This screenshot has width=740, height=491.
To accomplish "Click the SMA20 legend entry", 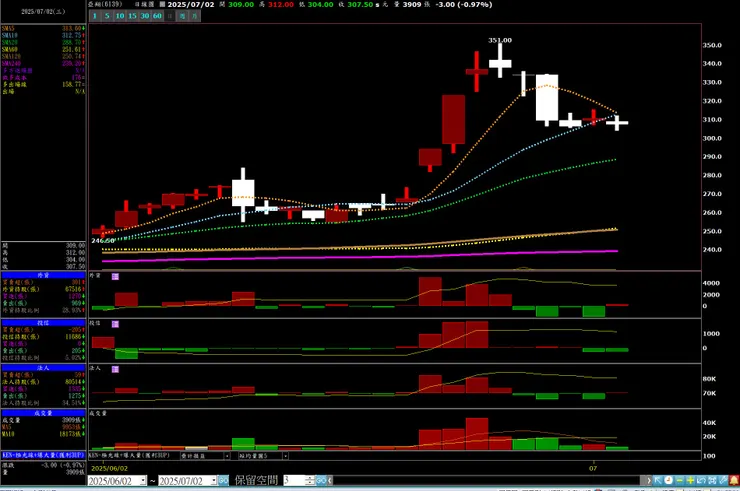I will [x=43, y=42].
